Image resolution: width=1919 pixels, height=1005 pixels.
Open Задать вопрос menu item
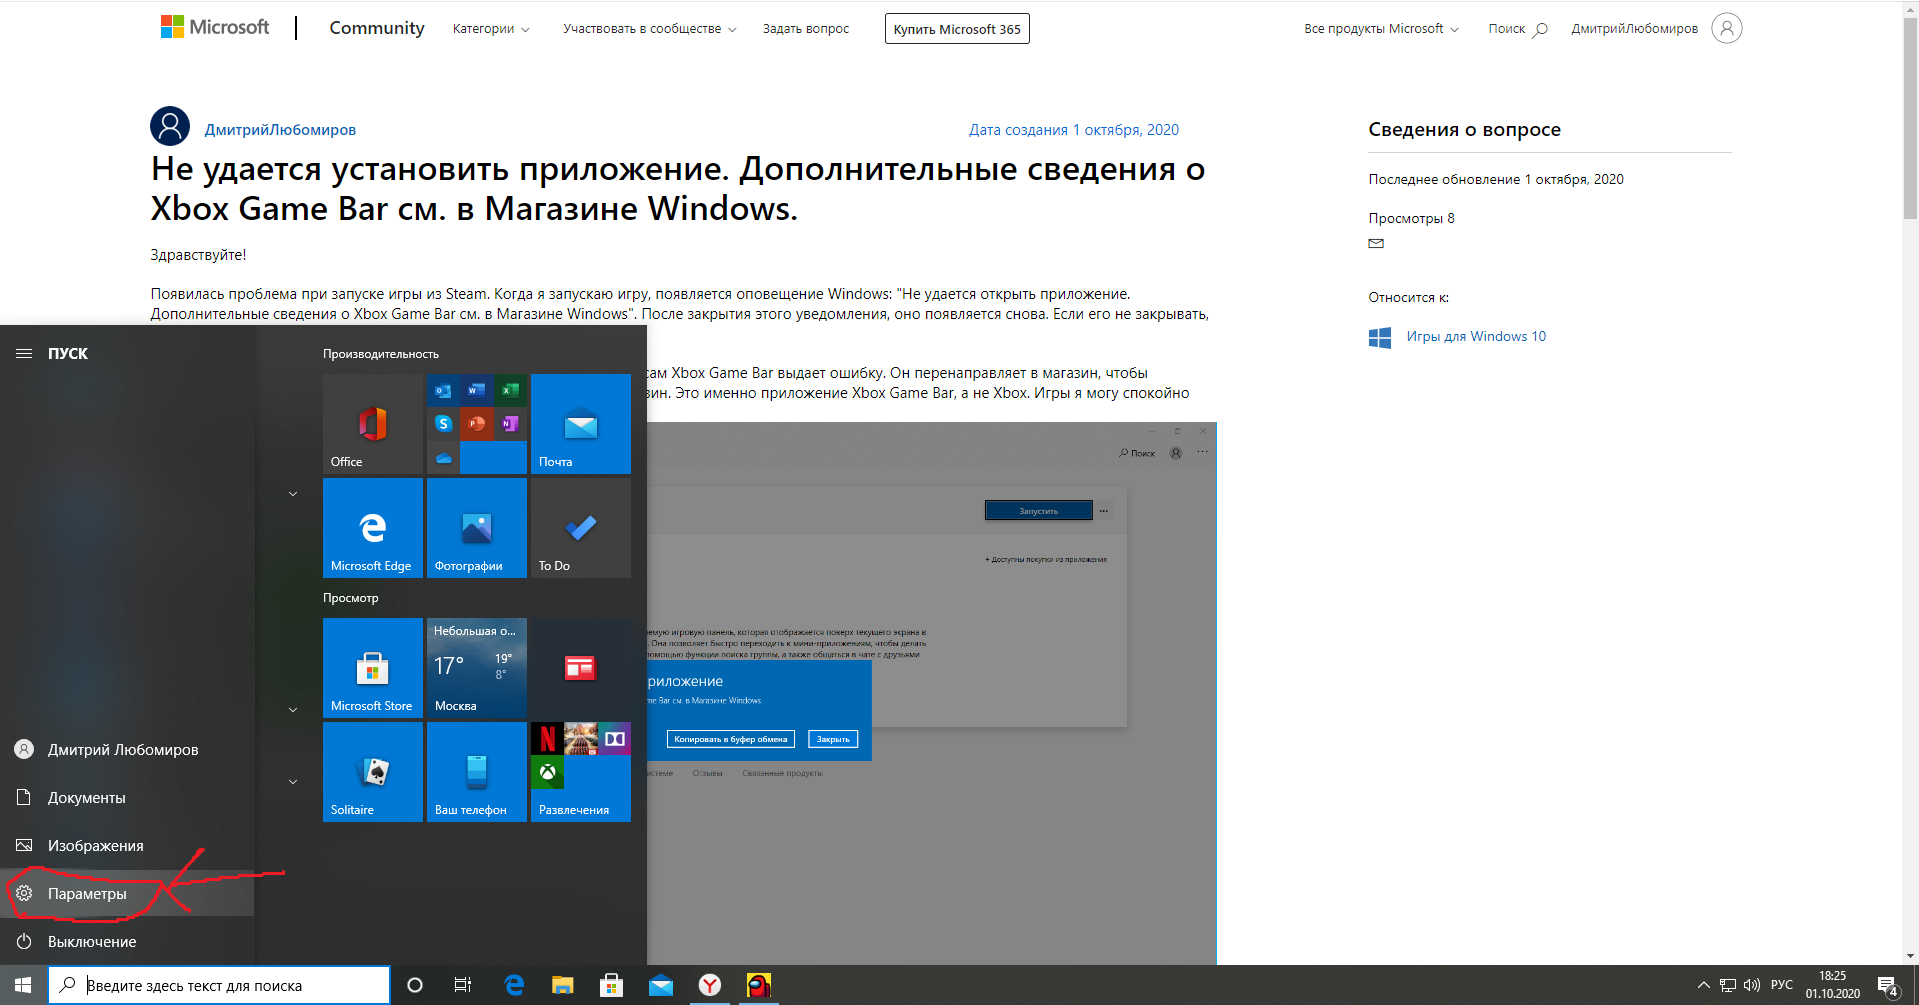[806, 29]
